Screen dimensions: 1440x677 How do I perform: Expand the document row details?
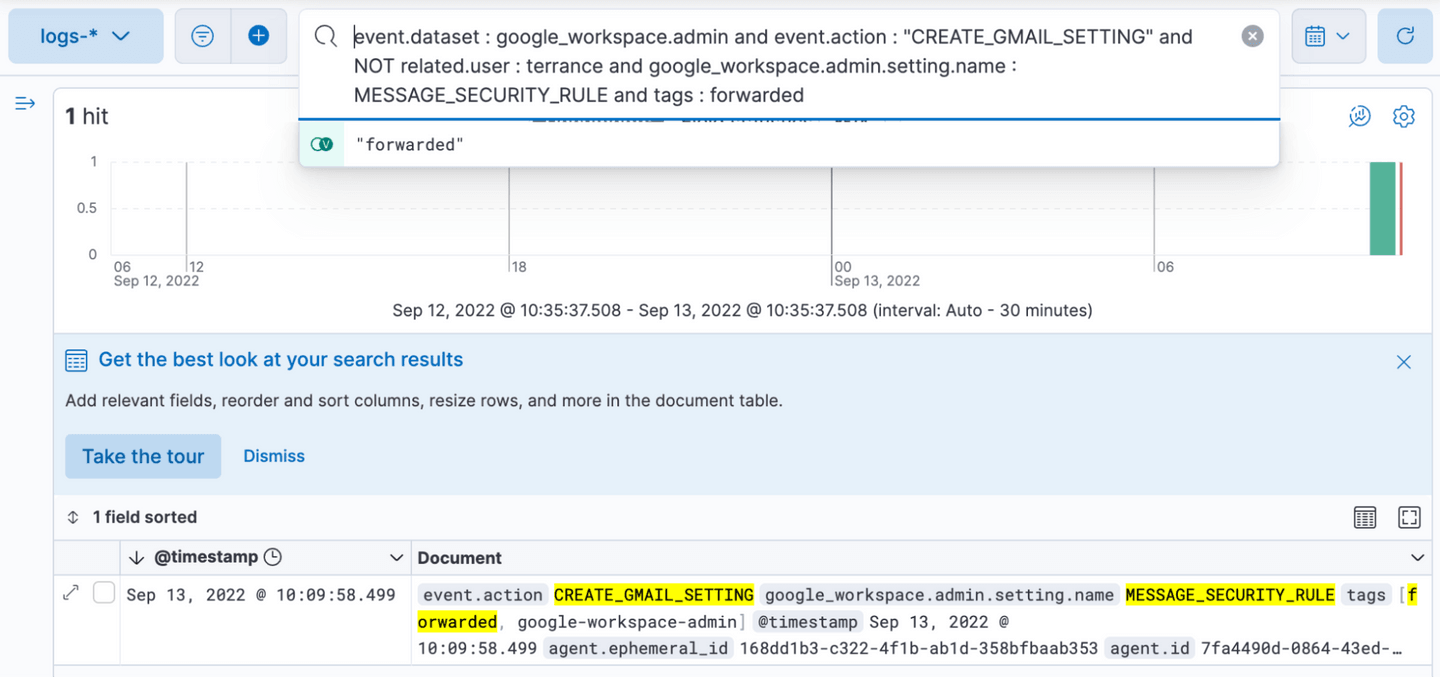pyautogui.click(x=71, y=593)
